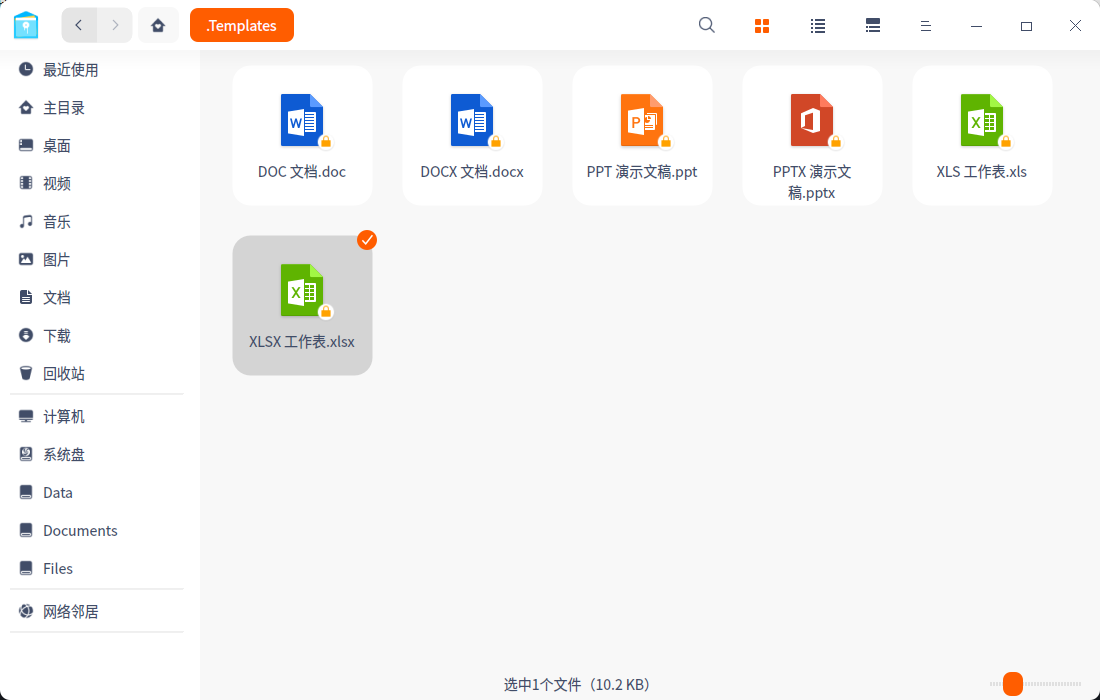Click the icon size slider handle
The image size is (1100, 700).
(1012, 683)
